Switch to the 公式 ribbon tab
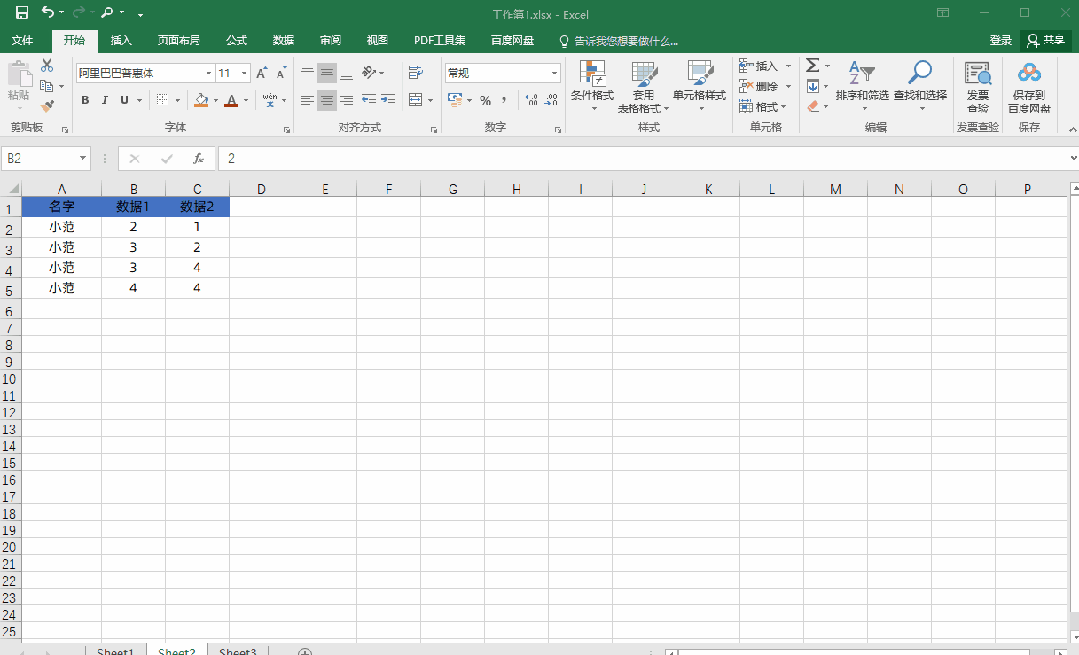 click(236, 40)
